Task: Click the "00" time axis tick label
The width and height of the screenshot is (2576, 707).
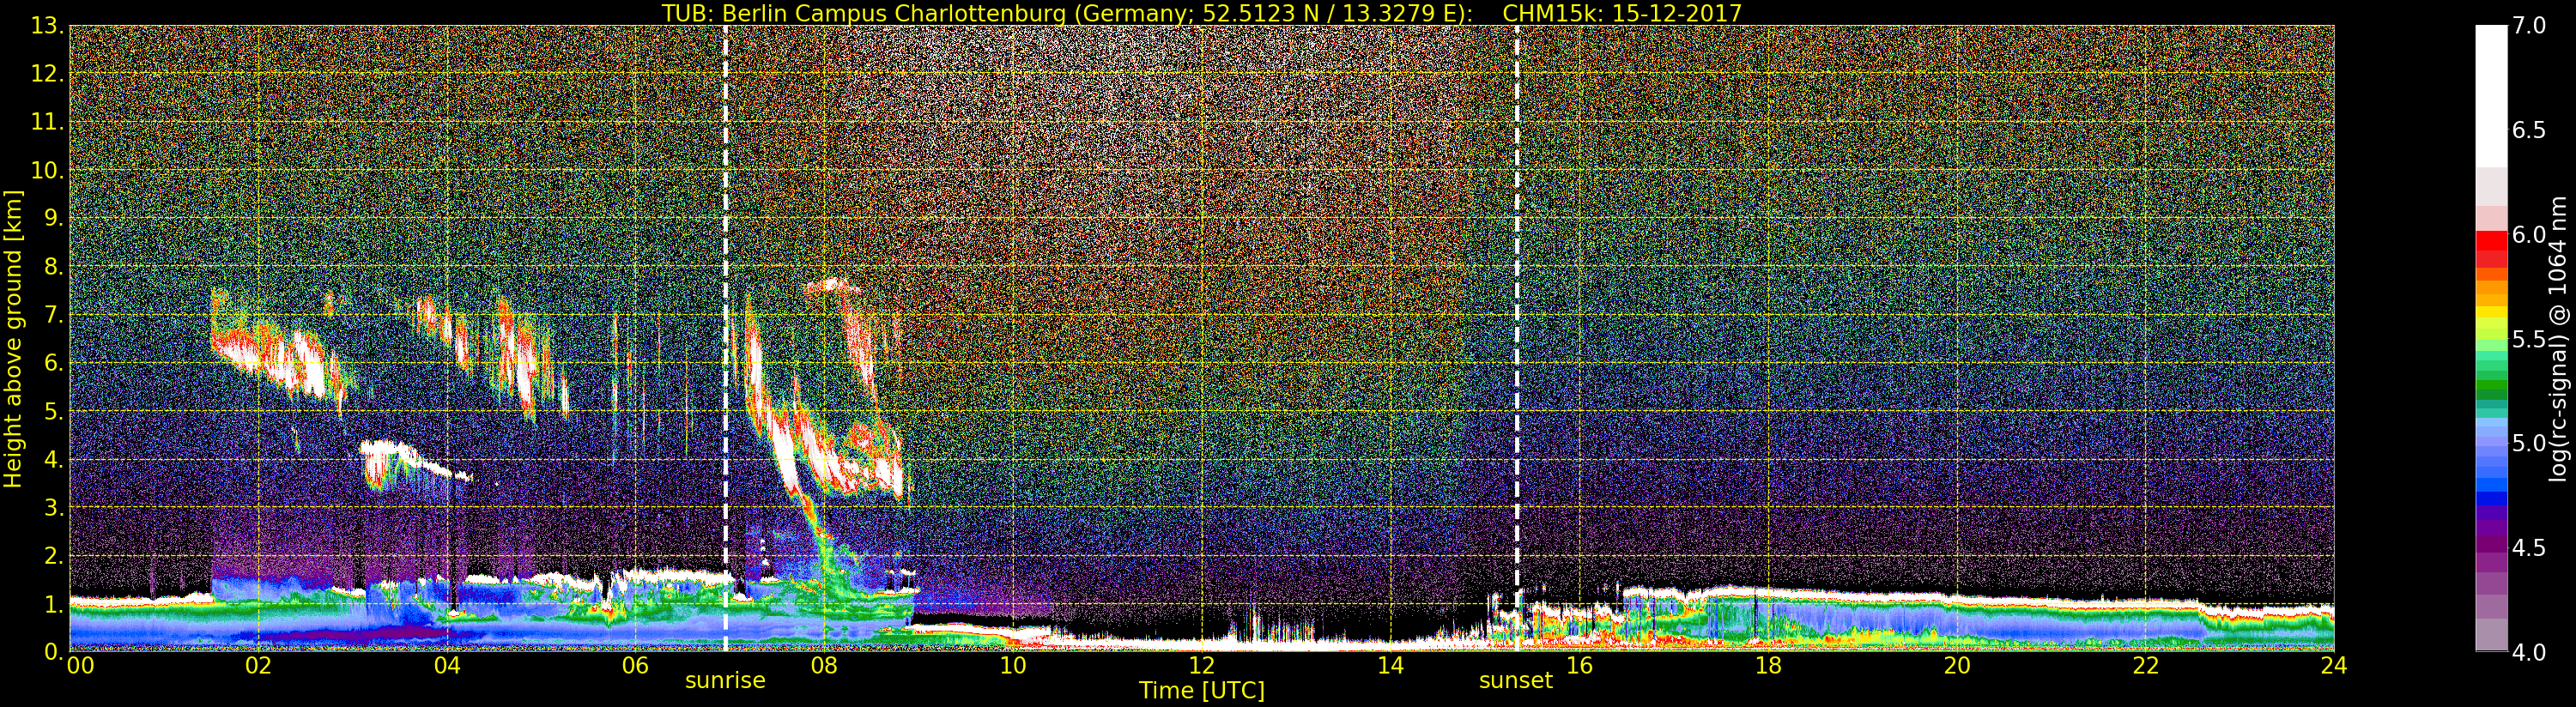Action: pos(80,665)
